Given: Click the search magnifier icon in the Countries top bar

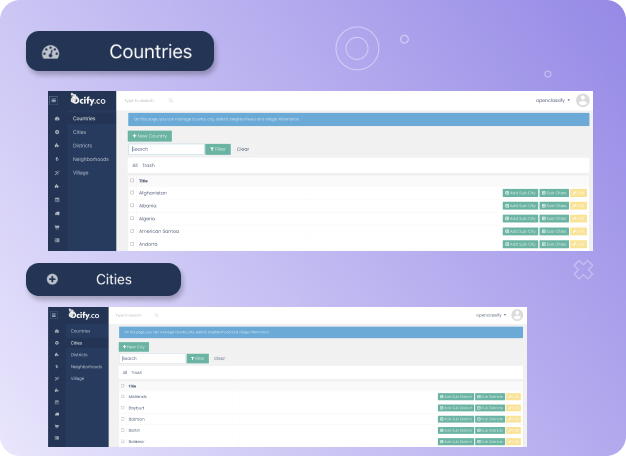Looking at the screenshot, I should (171, 101).
